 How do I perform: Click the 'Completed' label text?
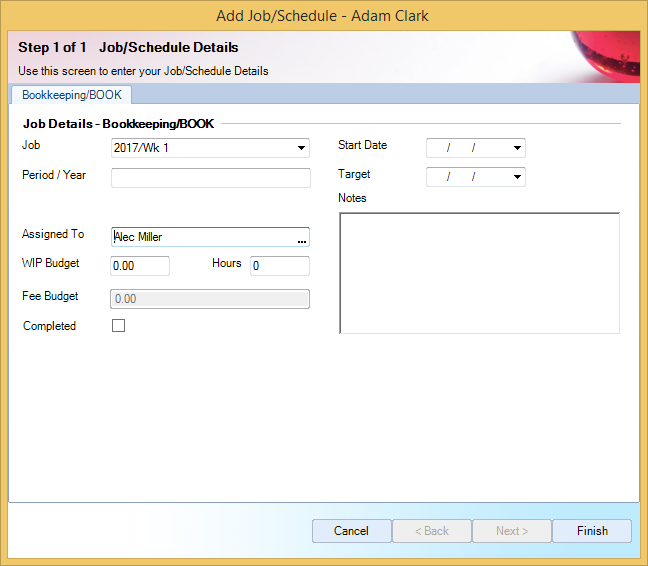point(49,326)
